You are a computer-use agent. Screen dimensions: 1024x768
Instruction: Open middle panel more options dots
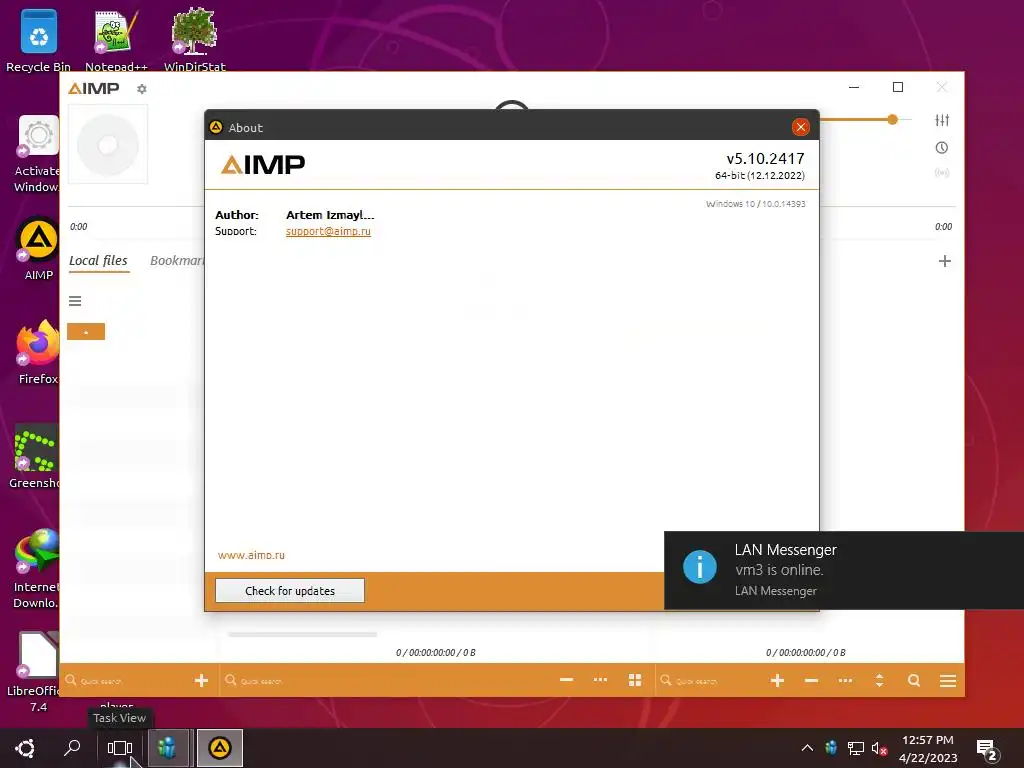600,680
